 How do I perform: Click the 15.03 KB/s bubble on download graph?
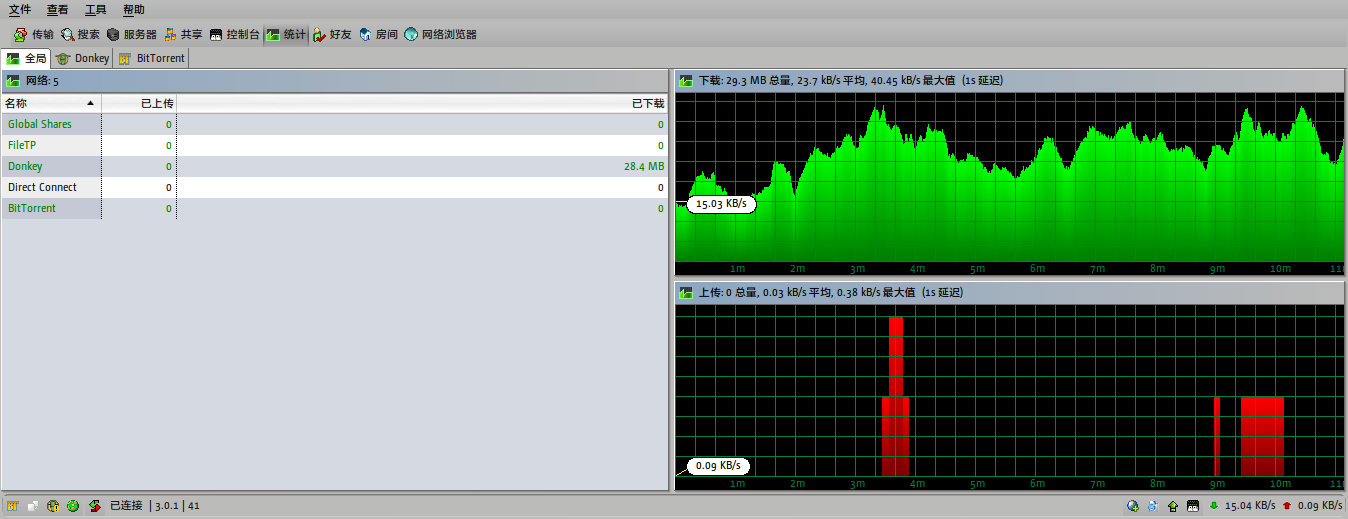722,203
